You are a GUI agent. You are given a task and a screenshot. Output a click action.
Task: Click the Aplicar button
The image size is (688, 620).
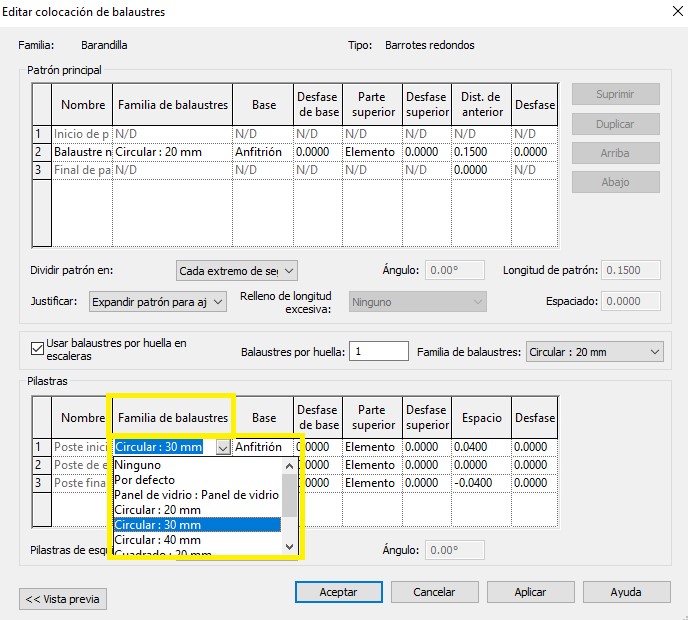click(x=530, y=592)
